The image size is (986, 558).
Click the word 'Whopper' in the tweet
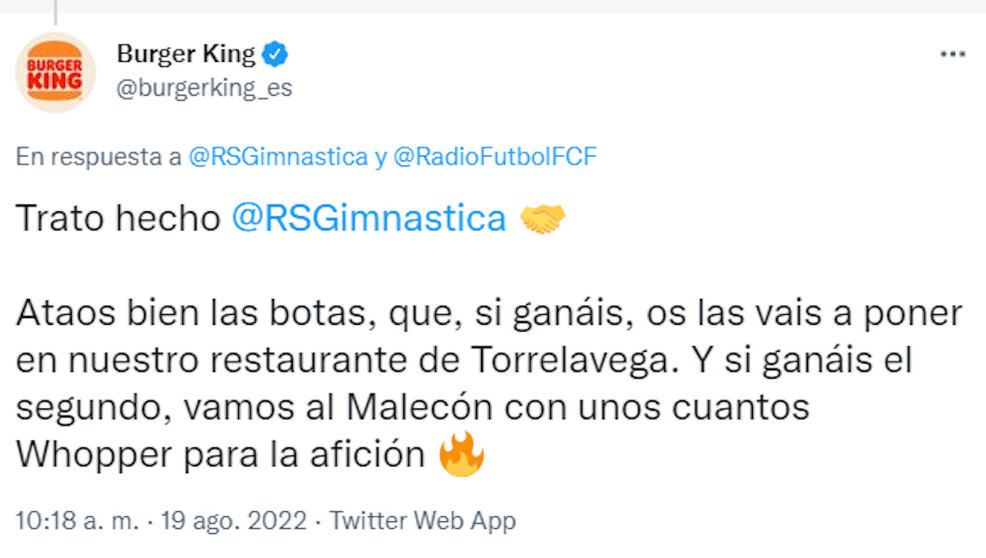click(97, 456)
